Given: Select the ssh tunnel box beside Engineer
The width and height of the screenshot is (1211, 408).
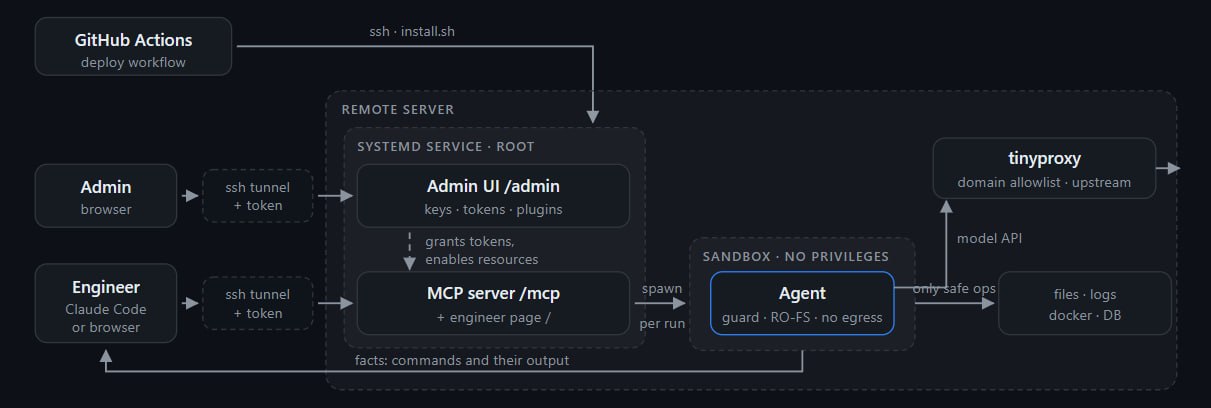Looking at the screenshot, I should click(x=258, y=304).
